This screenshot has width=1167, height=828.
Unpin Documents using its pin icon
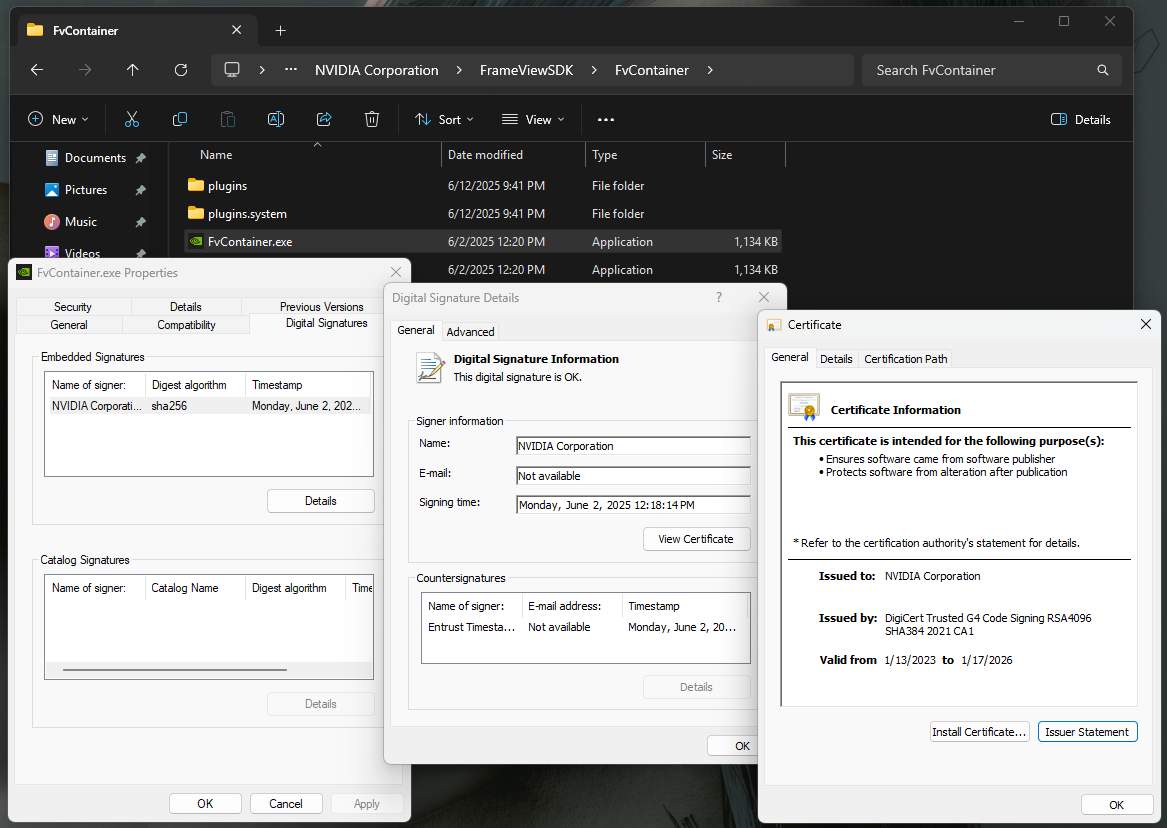tap(140, 158)
